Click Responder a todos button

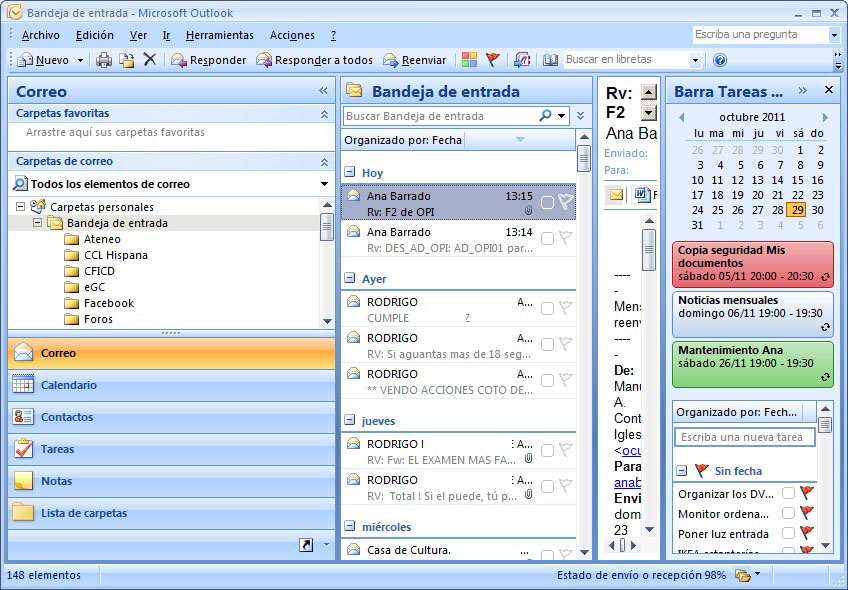[315, 60]
